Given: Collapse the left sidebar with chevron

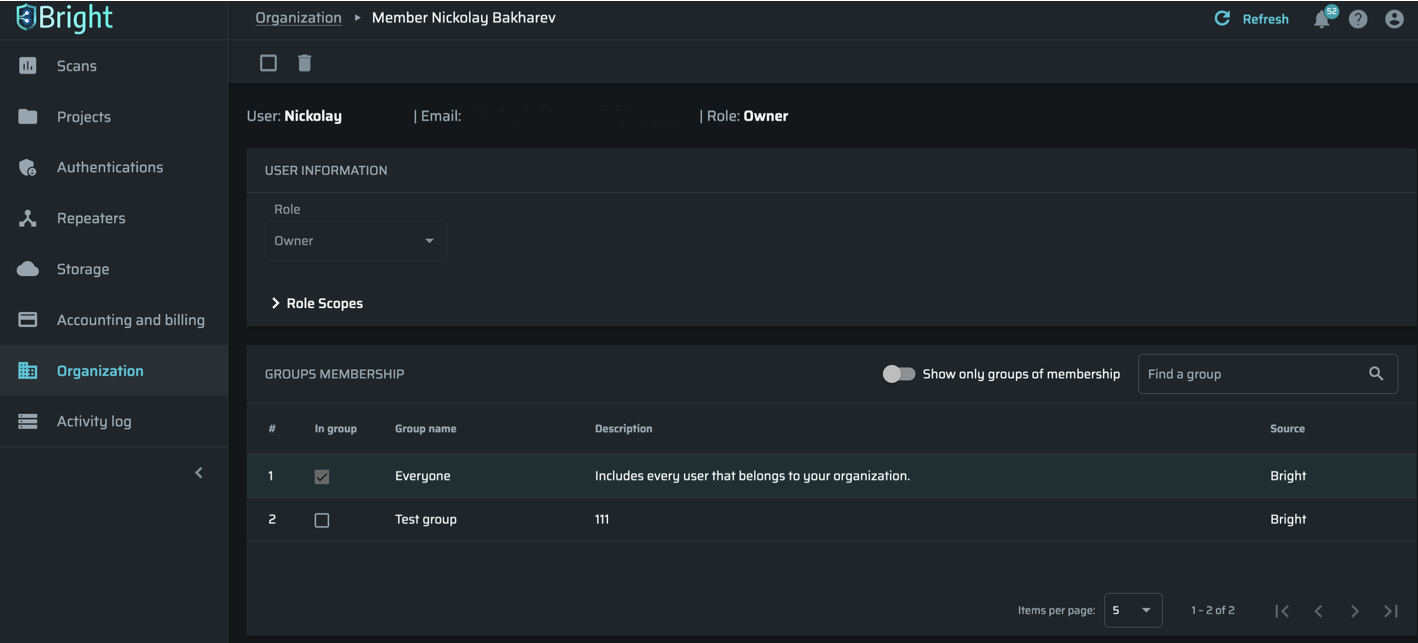Looking at the screenshot, I should click(x=198, y=473).
